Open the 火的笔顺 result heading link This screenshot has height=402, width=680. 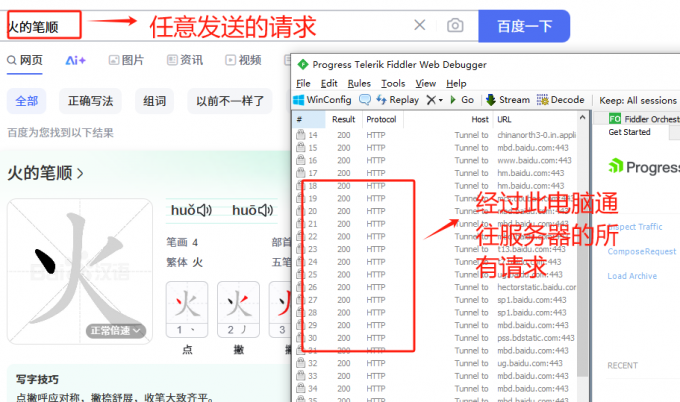tap(45, 173)
